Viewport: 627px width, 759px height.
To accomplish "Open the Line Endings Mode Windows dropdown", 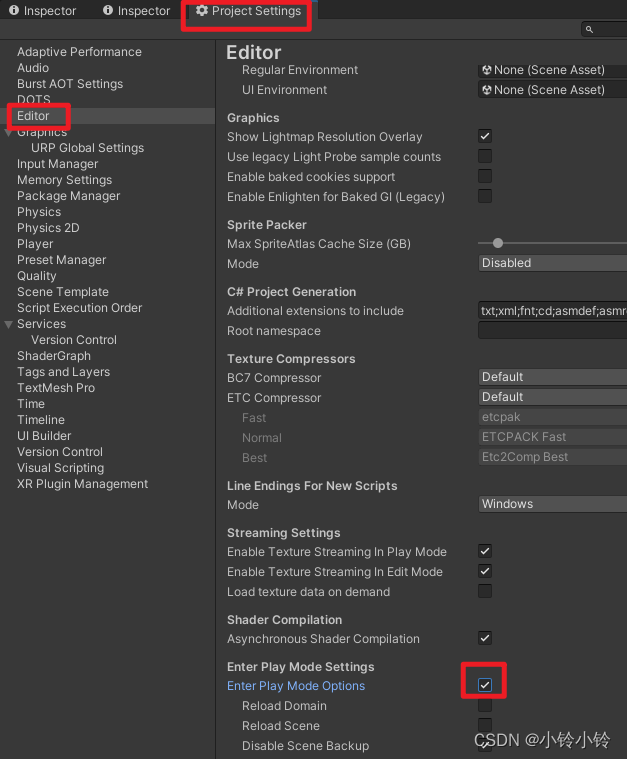I will pos(552,504).
